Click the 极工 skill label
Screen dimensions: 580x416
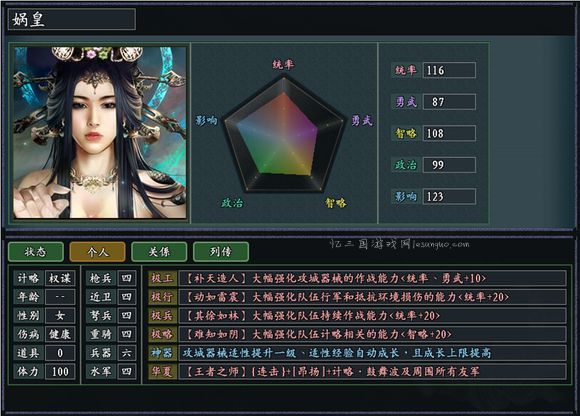pos(162,278)
